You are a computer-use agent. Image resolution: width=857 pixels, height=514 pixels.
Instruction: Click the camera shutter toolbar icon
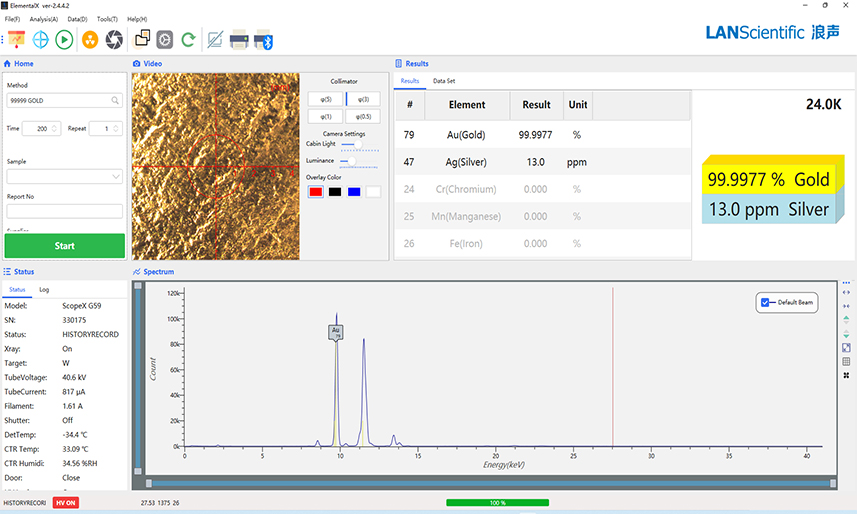point(115,40)
